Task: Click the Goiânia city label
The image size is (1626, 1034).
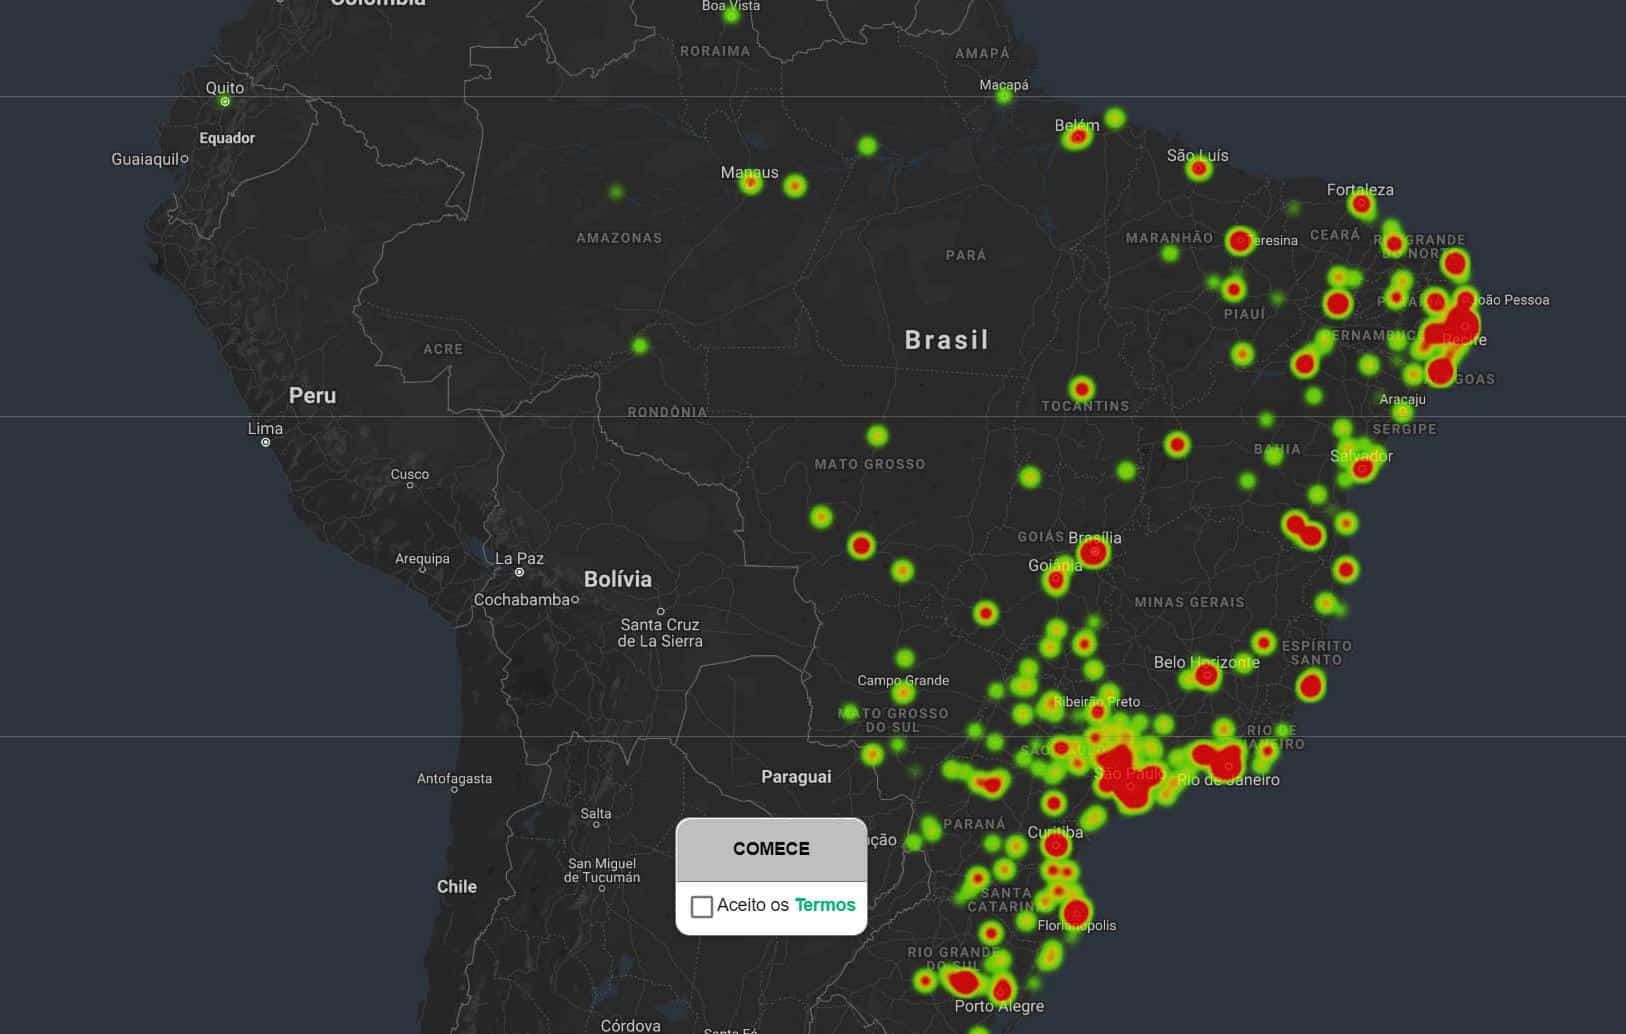Action: click(1055, 565)
